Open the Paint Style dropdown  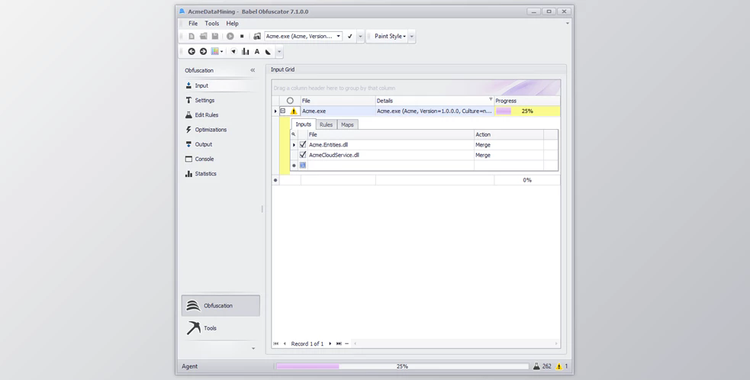click(390, 36)
